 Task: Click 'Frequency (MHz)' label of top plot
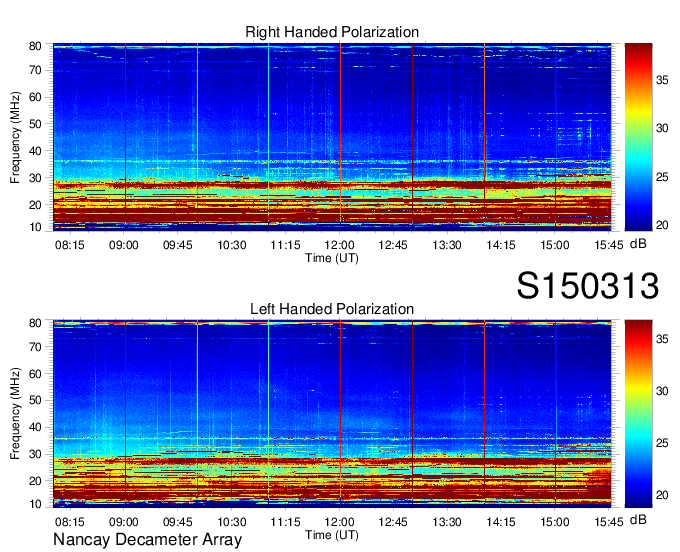click(15, 137)
